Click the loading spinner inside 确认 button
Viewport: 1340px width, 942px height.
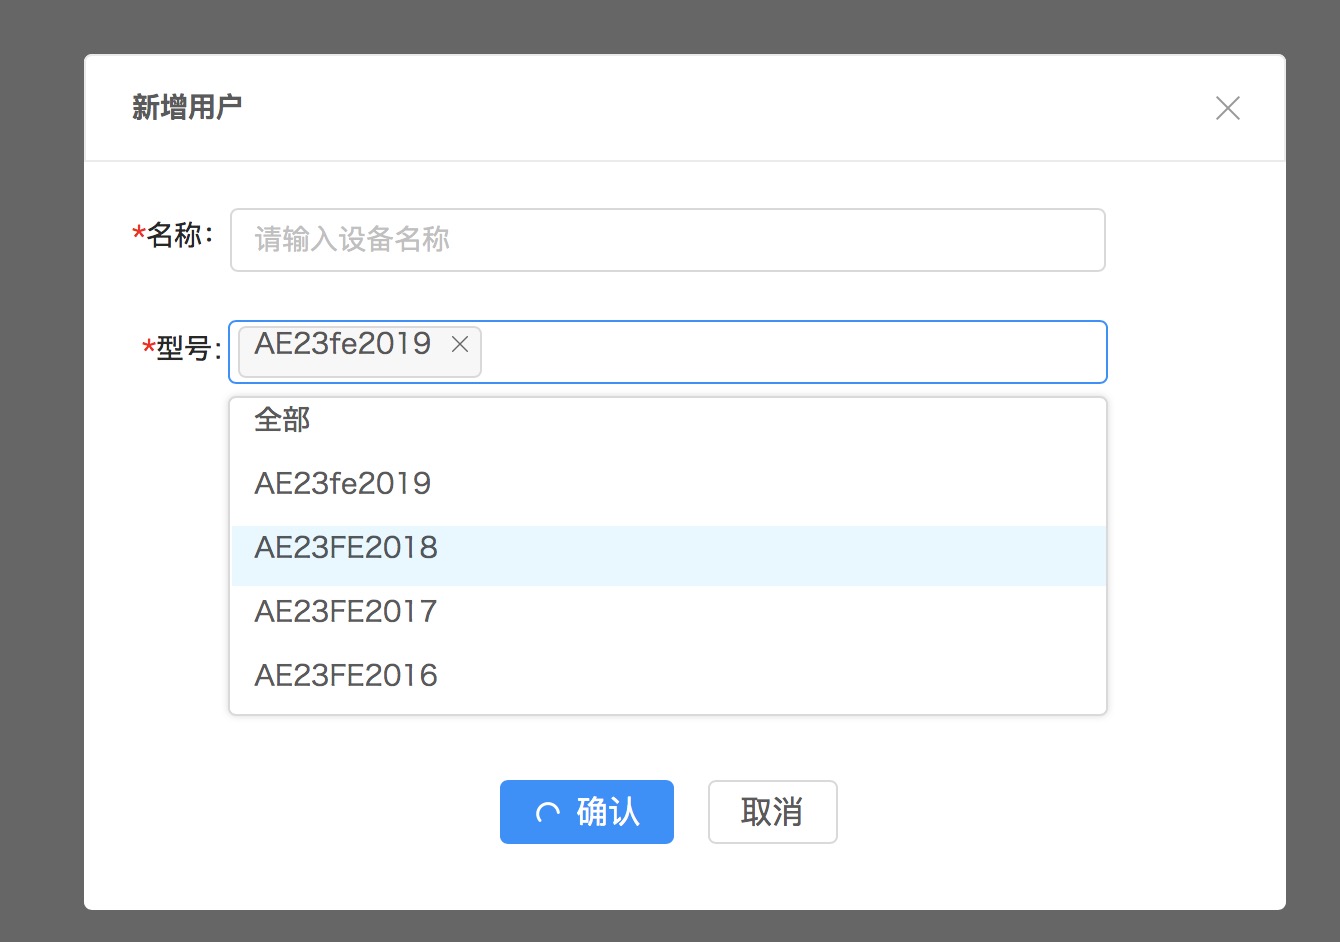(x=548, y=812)
